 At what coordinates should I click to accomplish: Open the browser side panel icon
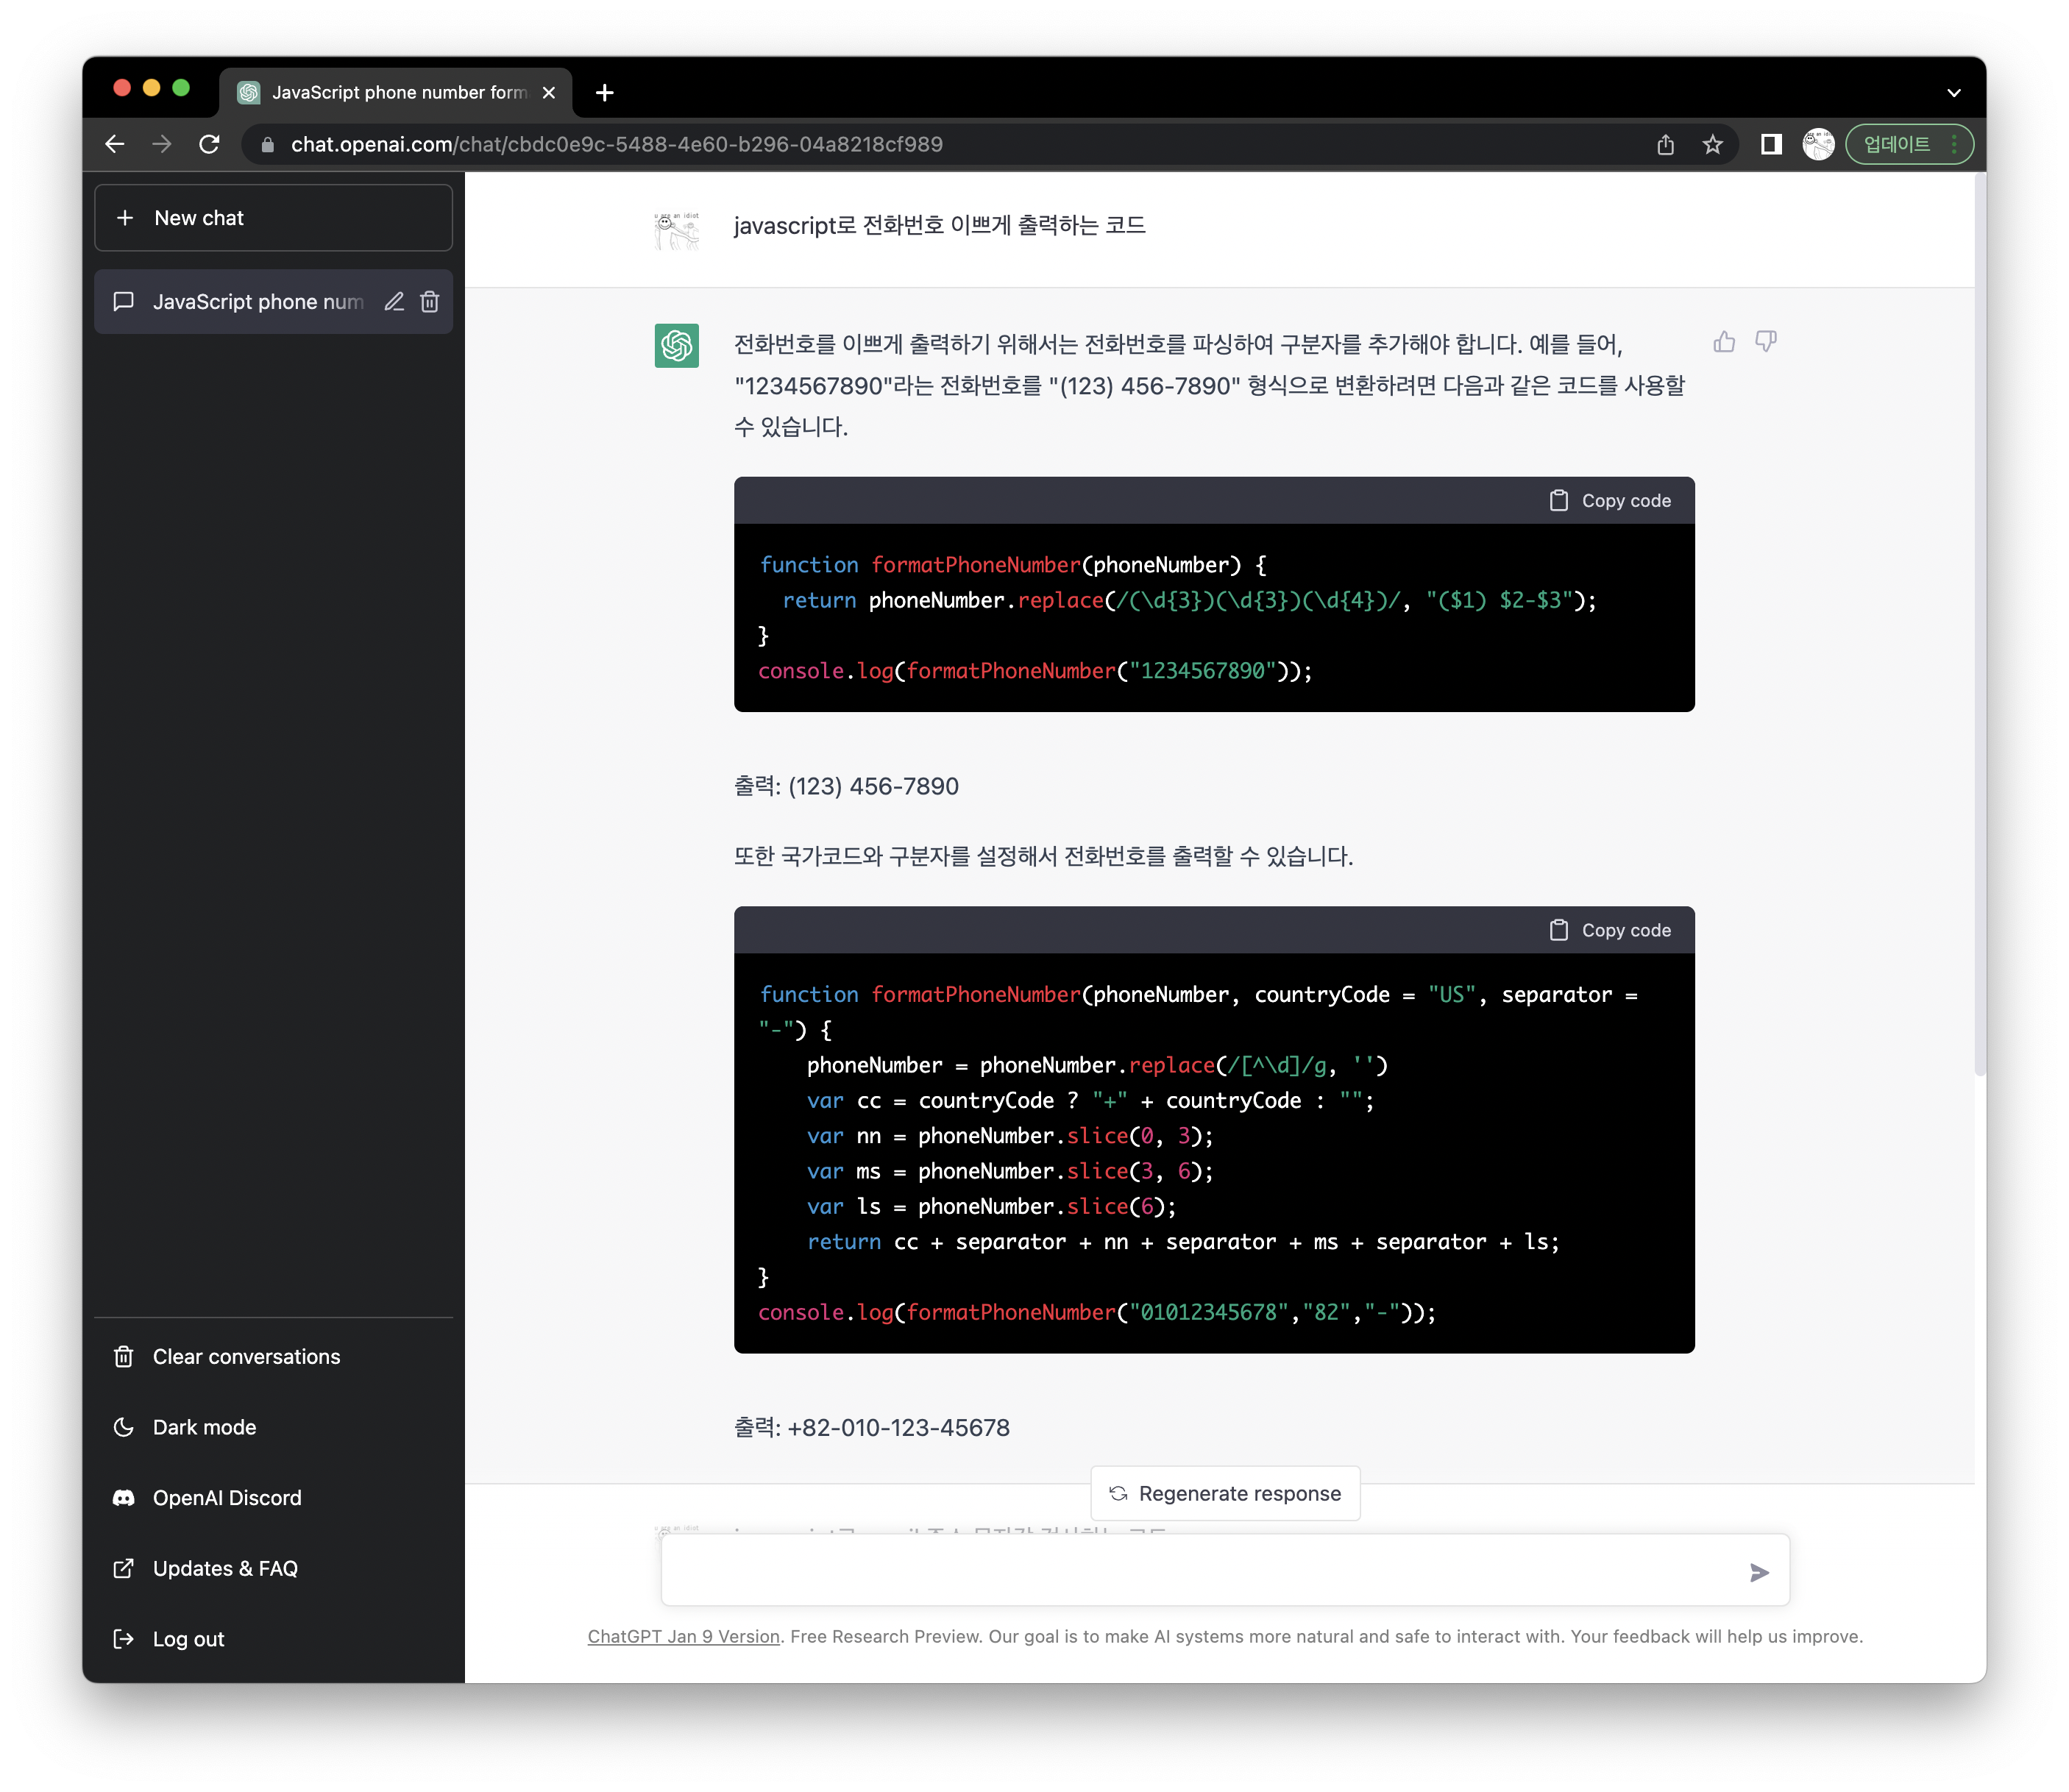[x=1771, y=145]
